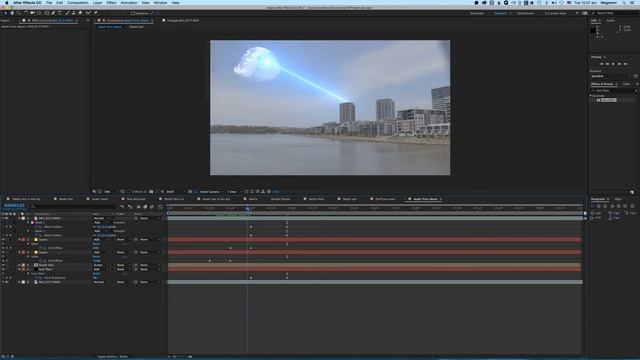The width and height of the screenshot is (640, 360).
Task: Open parent None dropdown of Death Star layer
Action: click(149, 265)
